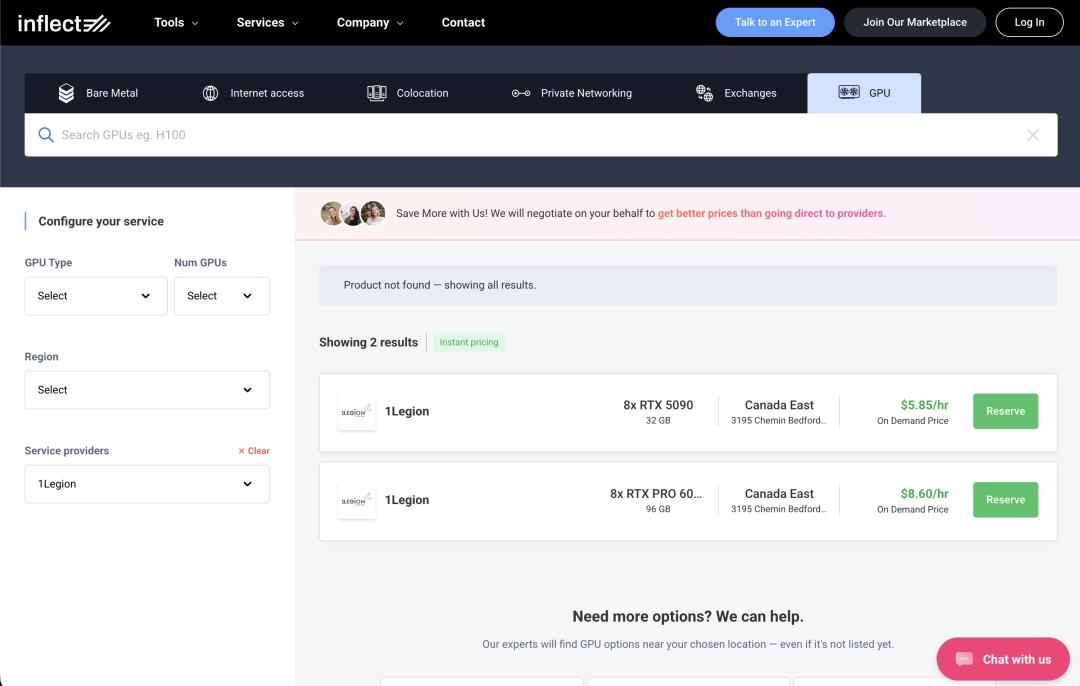Click the Bare Metal stack icon
The image size is (1080, 686).
tap(66, 93)
